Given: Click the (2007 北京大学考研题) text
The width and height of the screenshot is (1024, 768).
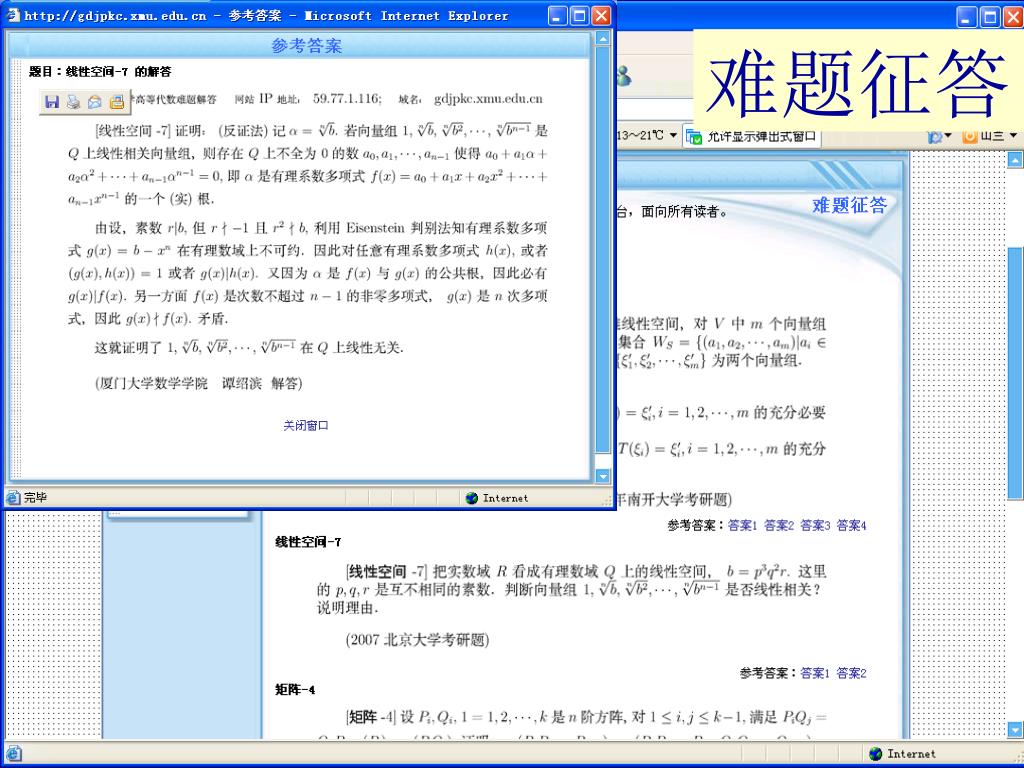Looking at the screenshot, I should pos(417,640).
